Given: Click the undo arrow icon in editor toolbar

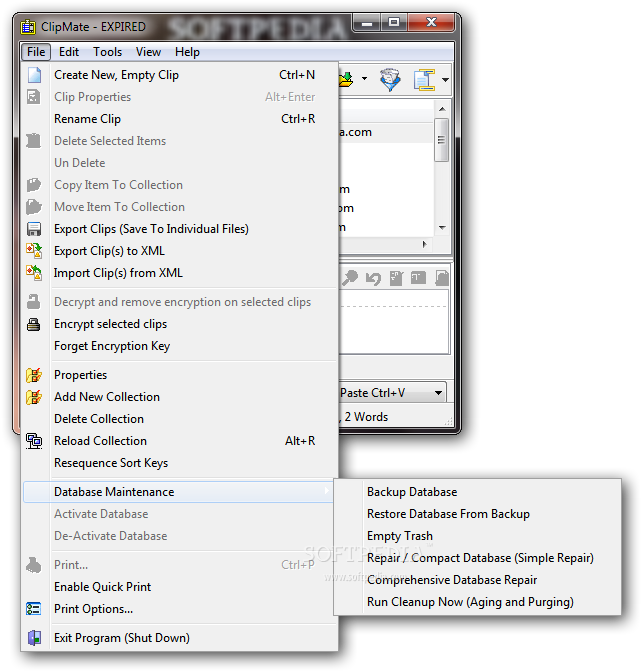Looking at the screenshot, I should [x=373, y=279].
